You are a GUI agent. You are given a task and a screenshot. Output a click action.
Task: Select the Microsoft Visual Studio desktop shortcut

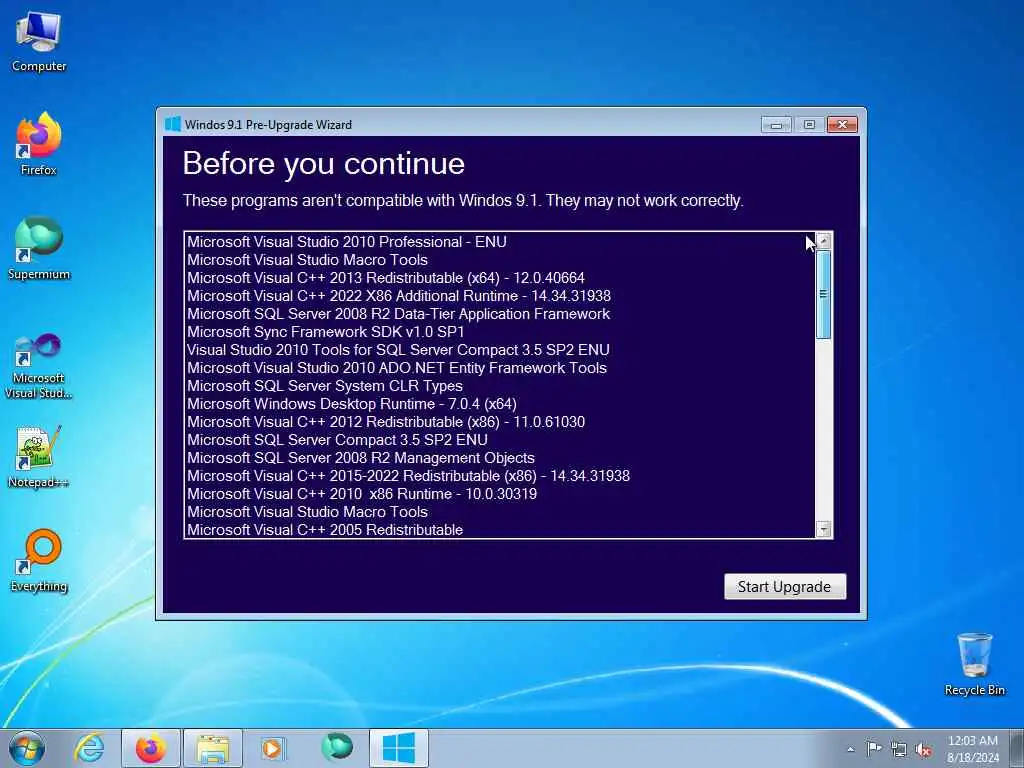click(x=39, y=366)
